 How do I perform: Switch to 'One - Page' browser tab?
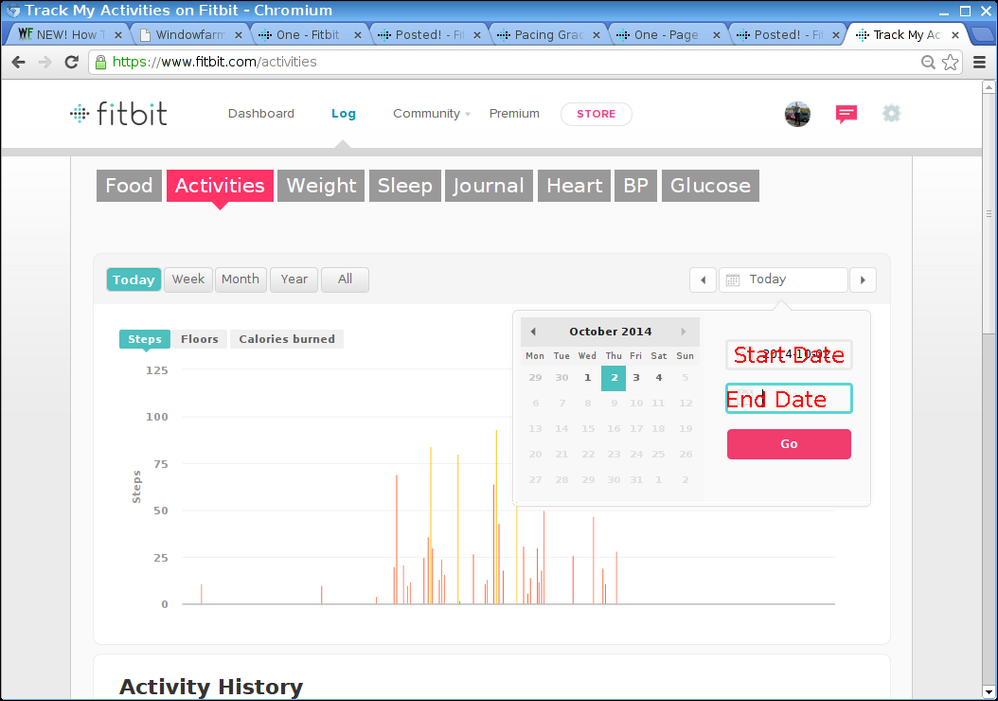[x=666, y=35]
